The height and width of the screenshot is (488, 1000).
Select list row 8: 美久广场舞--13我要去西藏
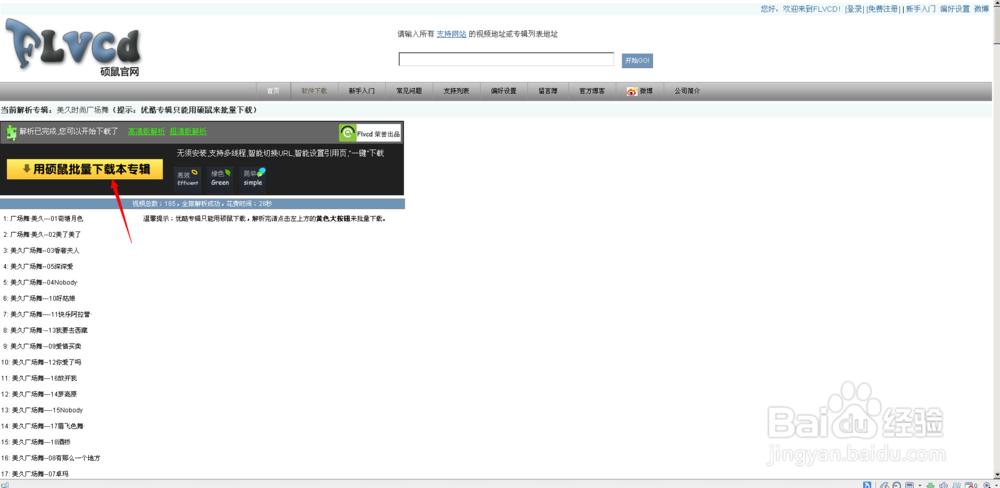(45, 330)
